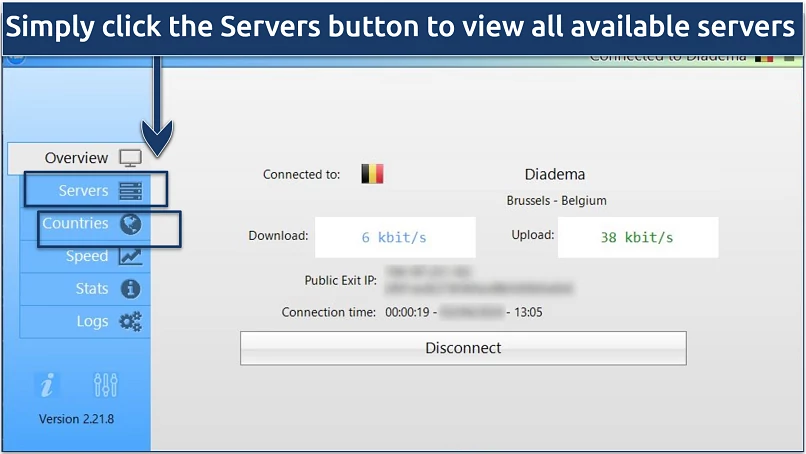The image size is (806, 454).
Task: Click the Upload speed value box
Action: (638, 237)
